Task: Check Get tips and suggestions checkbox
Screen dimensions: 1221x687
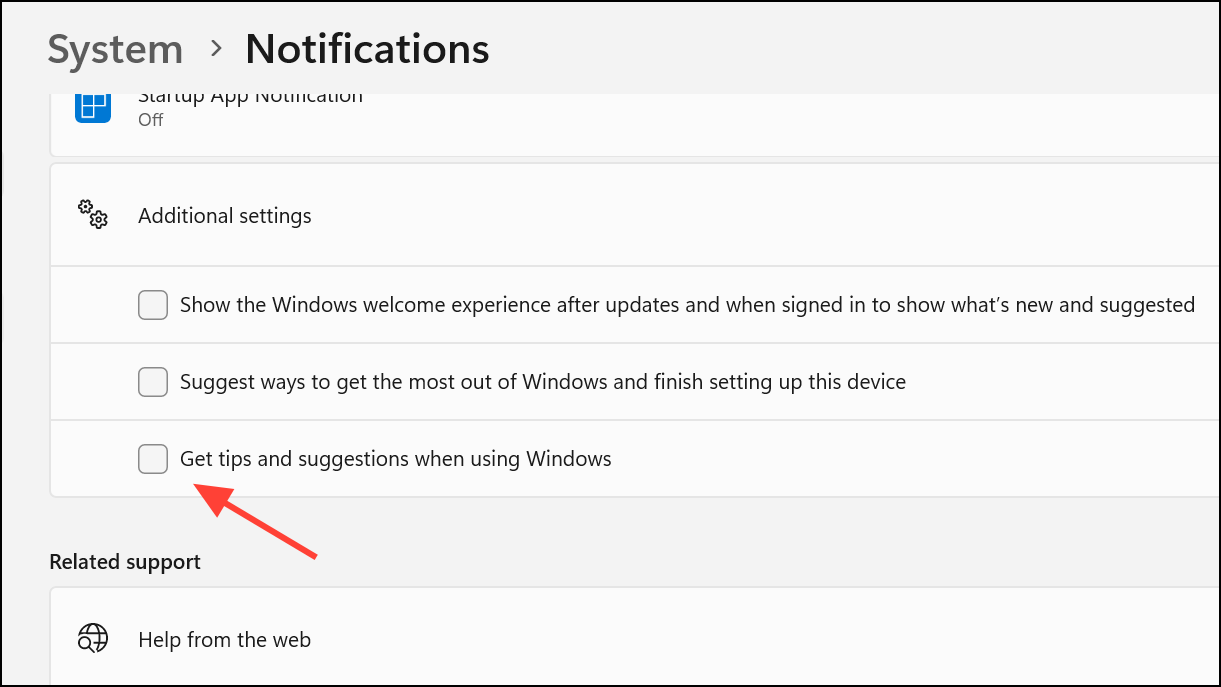Action: (x=153, y=459)
